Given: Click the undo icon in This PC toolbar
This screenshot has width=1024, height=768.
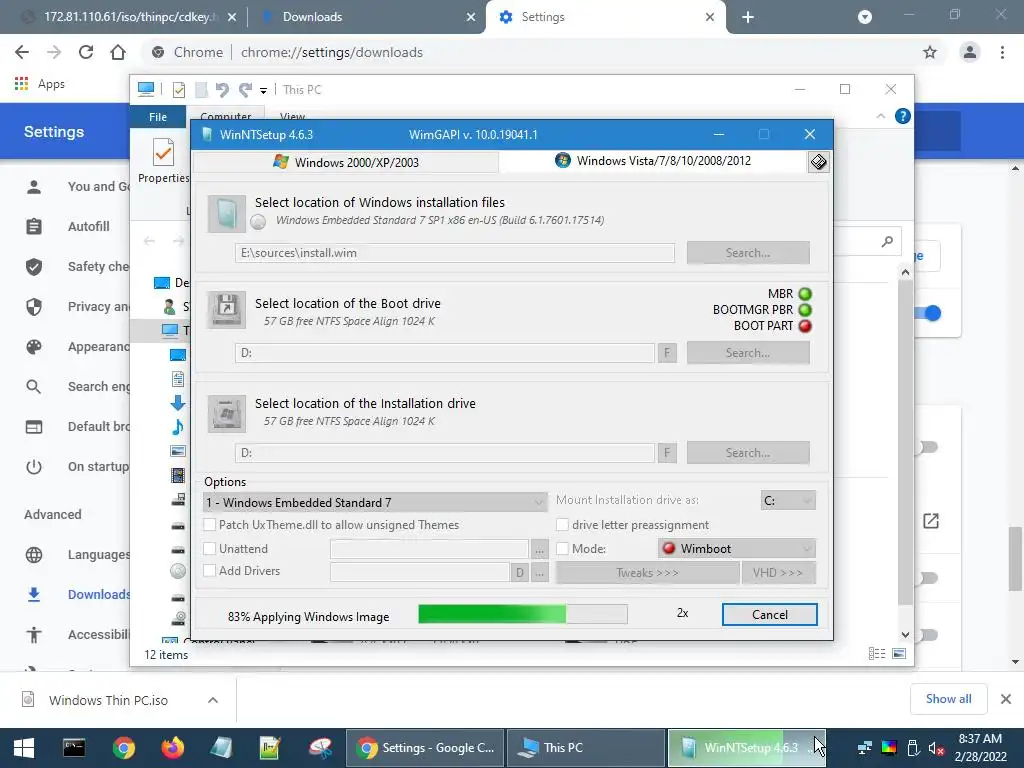Looking at the screenshot, I should pos(222,89).
